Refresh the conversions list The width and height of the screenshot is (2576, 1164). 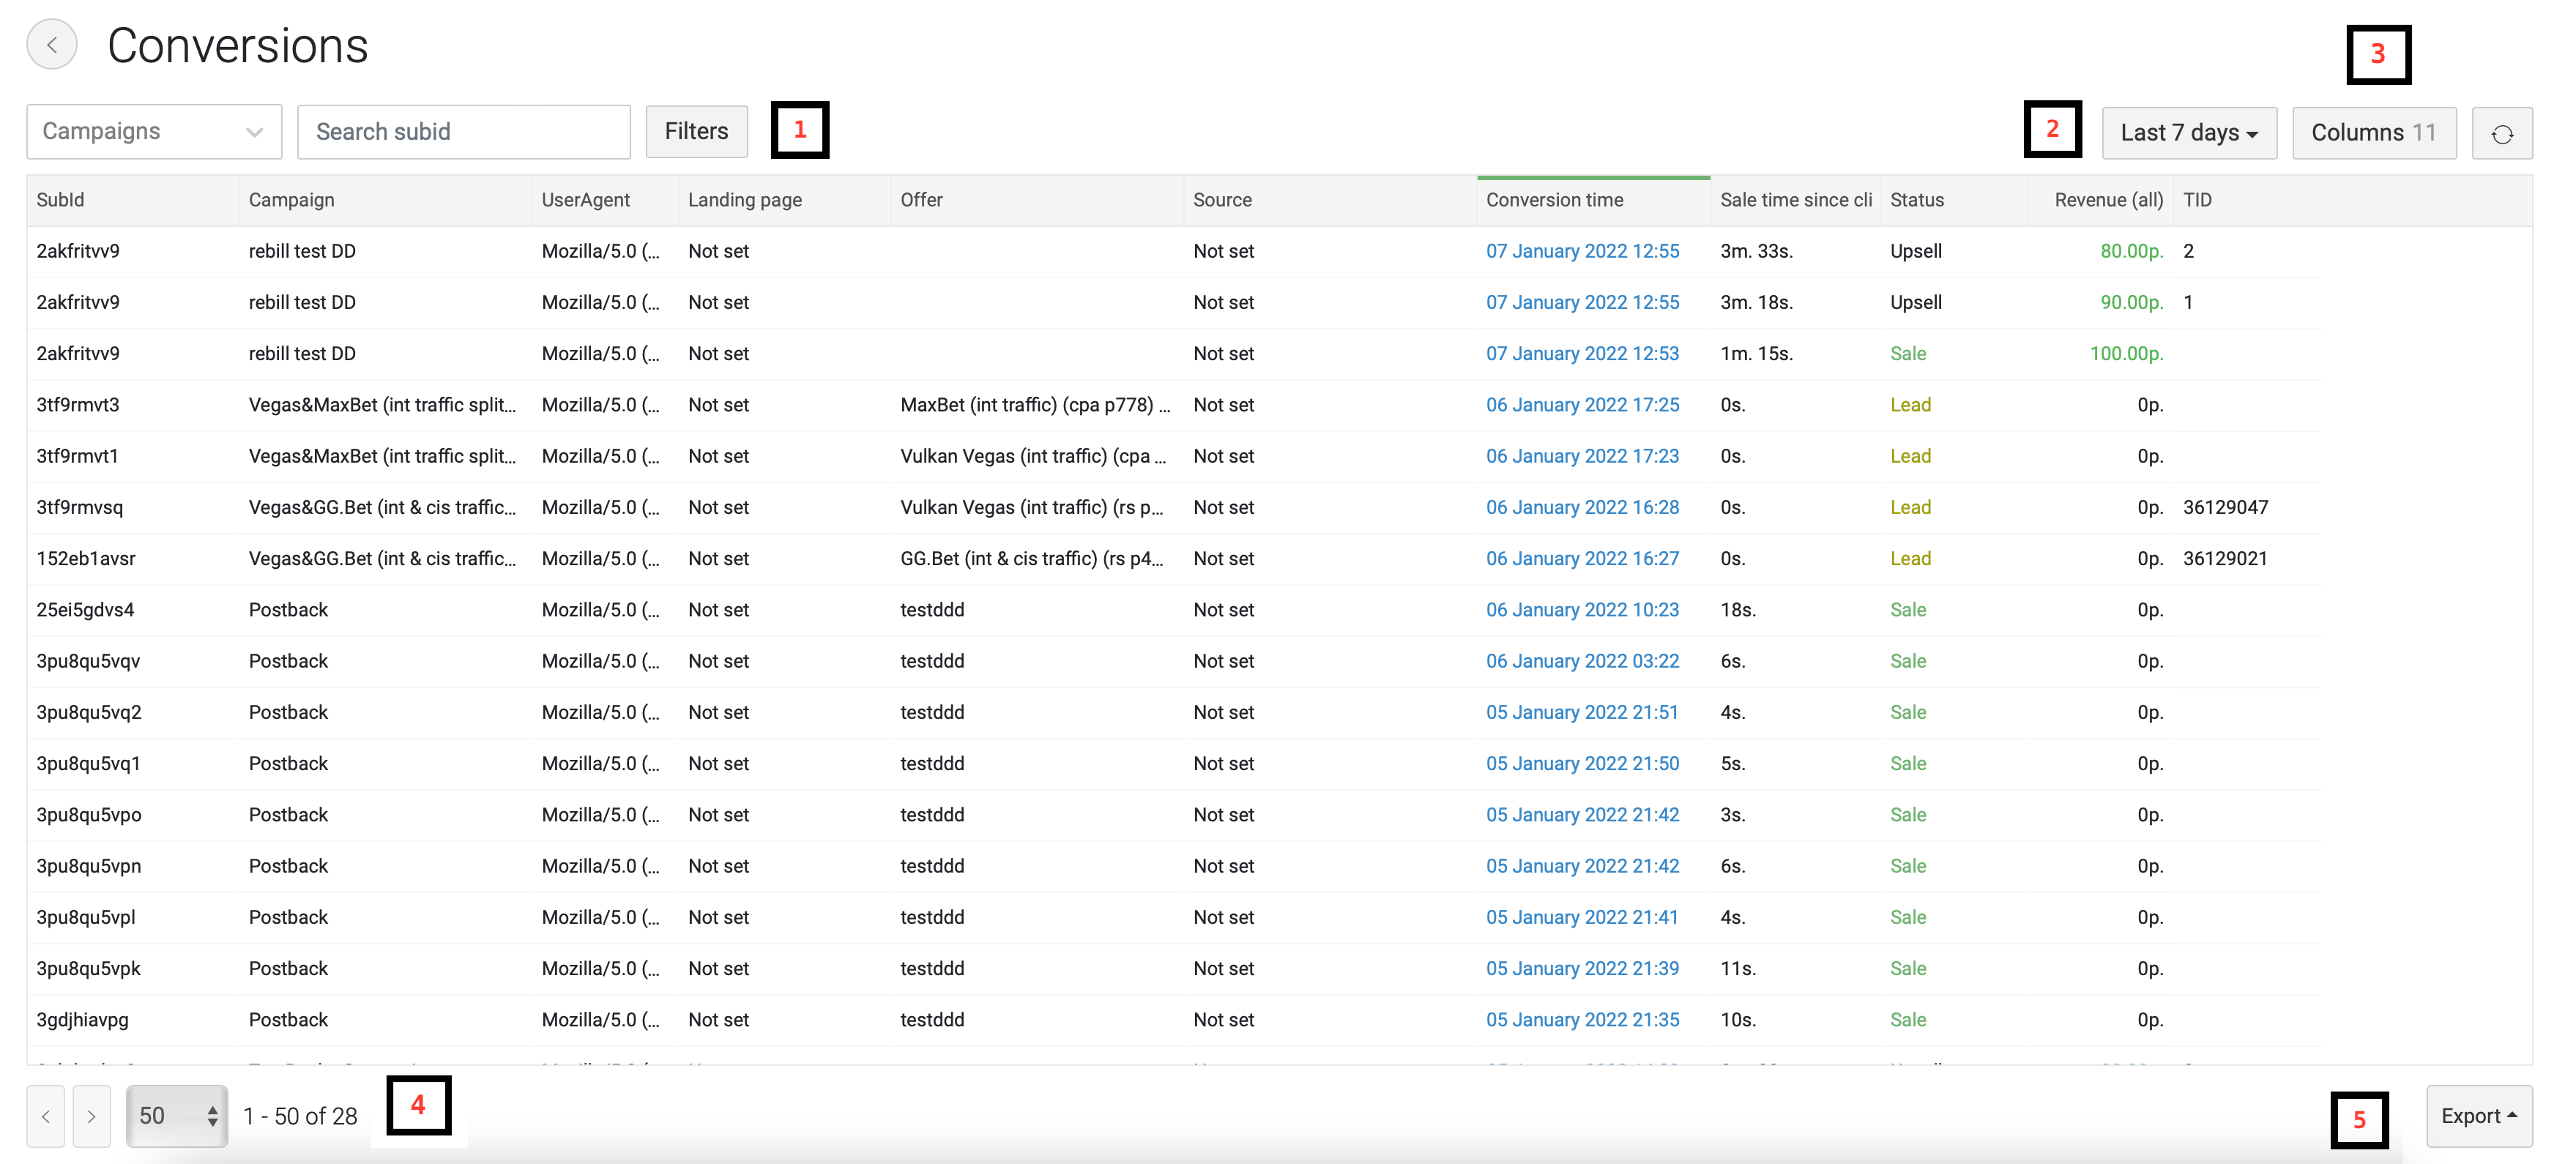tap(2502, 133)
